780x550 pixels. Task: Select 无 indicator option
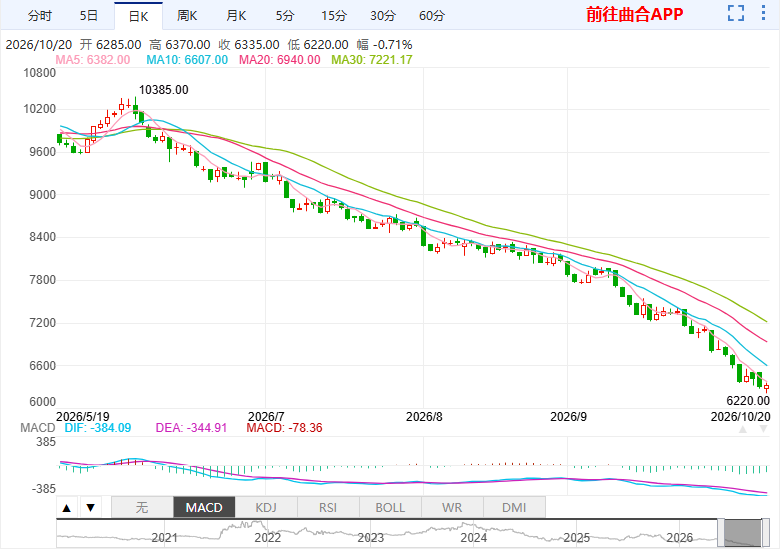(x=142, y=508)
